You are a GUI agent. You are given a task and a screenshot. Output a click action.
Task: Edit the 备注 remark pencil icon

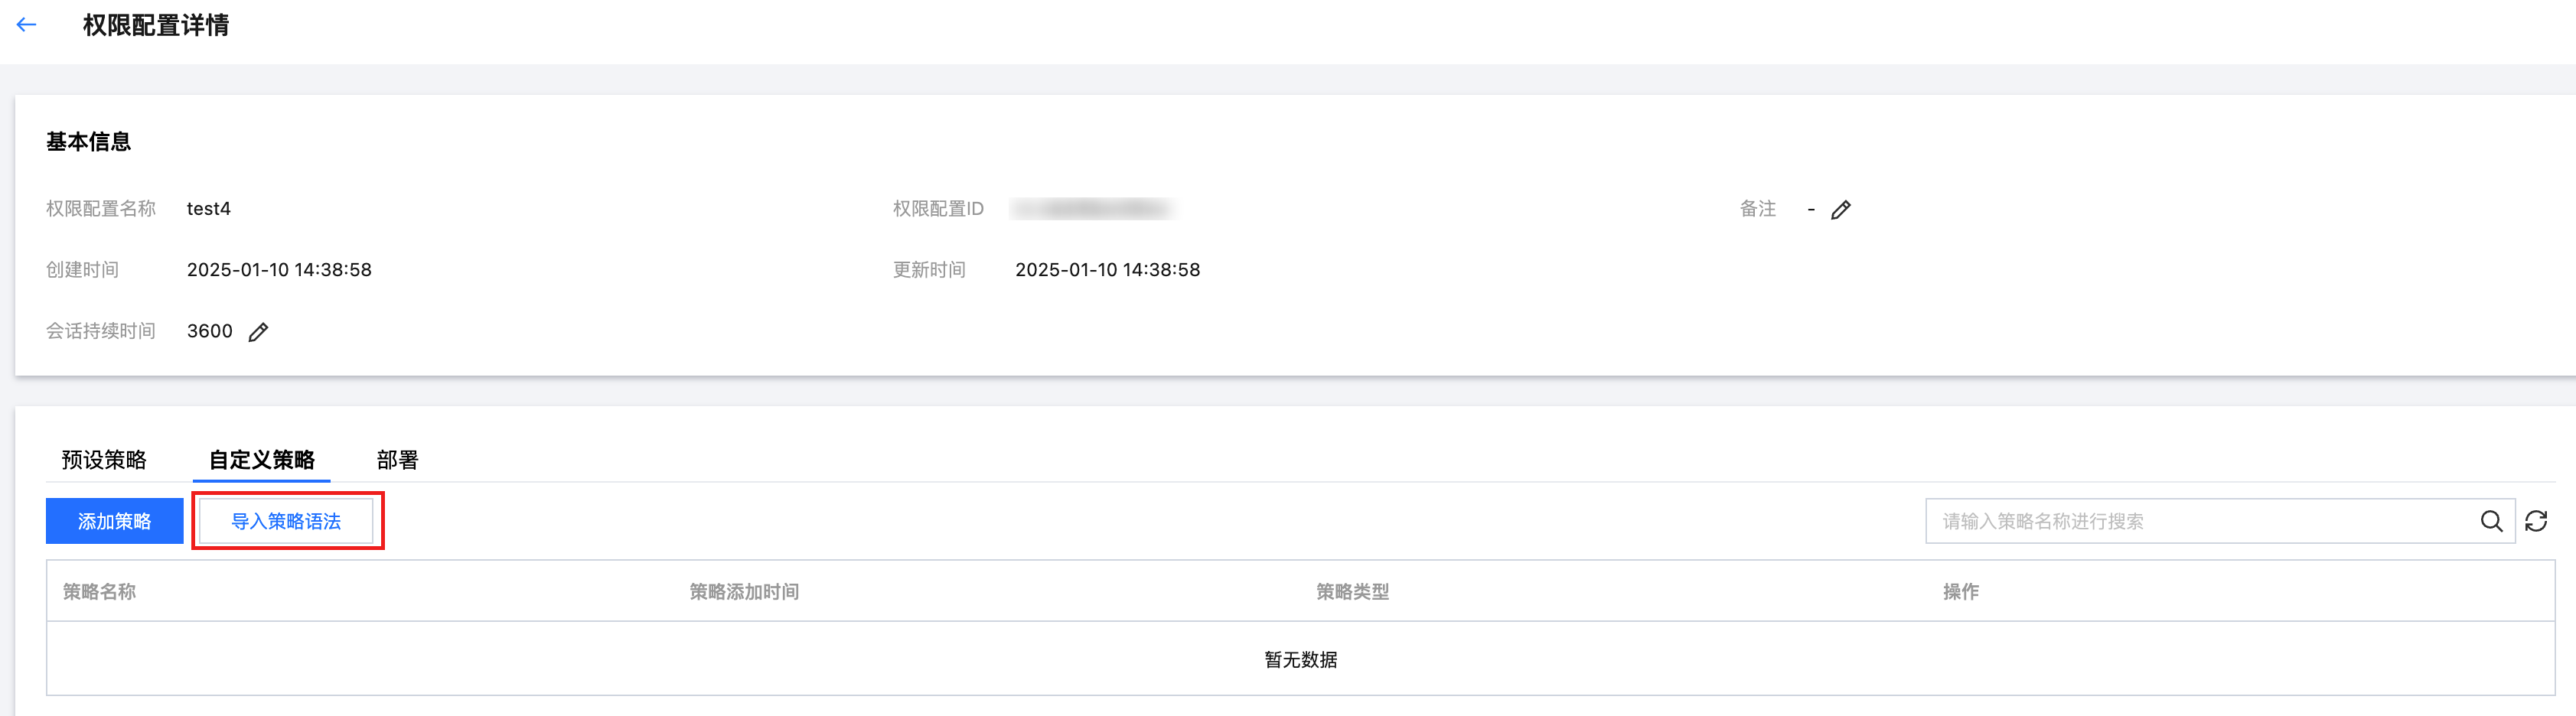pos(1840,210)
